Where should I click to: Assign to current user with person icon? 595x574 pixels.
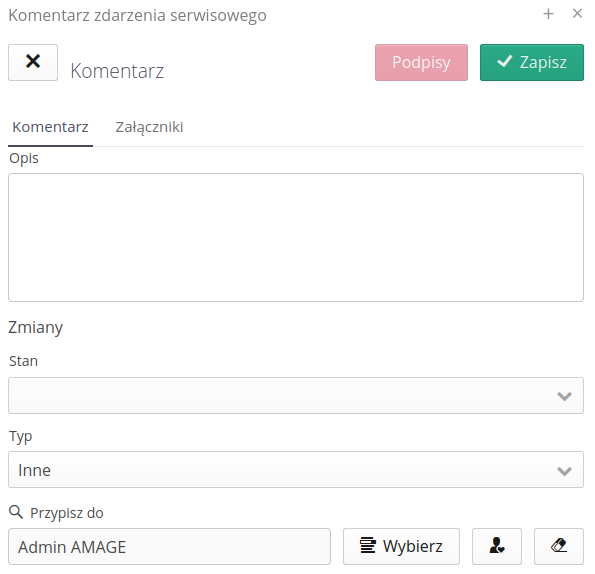pyautogui.click(x=497, y=546)
